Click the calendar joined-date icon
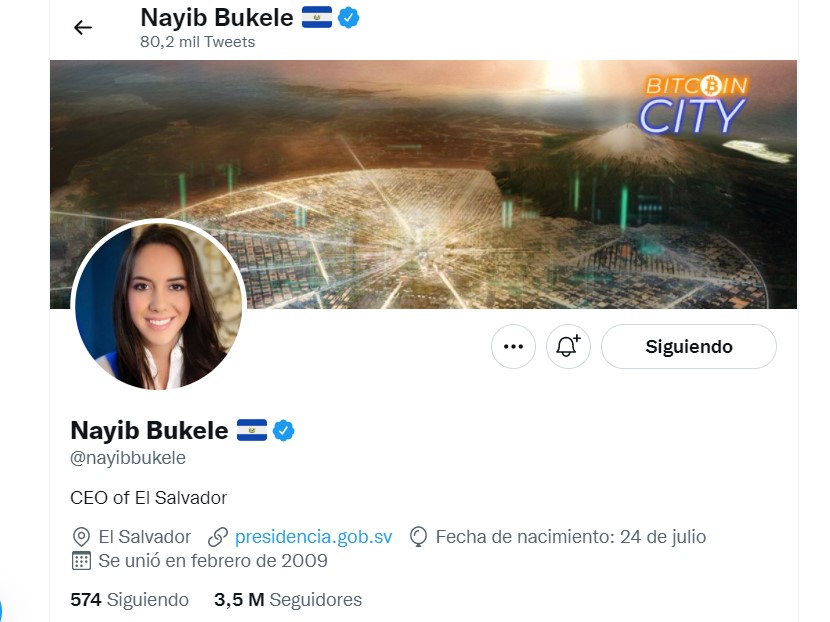This screenshot has height=622, width=830. 81,561
